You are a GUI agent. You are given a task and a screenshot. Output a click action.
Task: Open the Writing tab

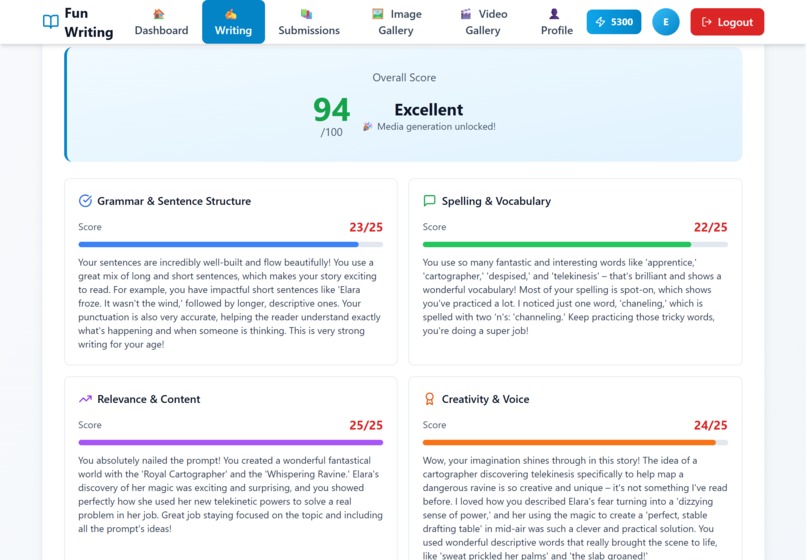click(x=233, y=22)
